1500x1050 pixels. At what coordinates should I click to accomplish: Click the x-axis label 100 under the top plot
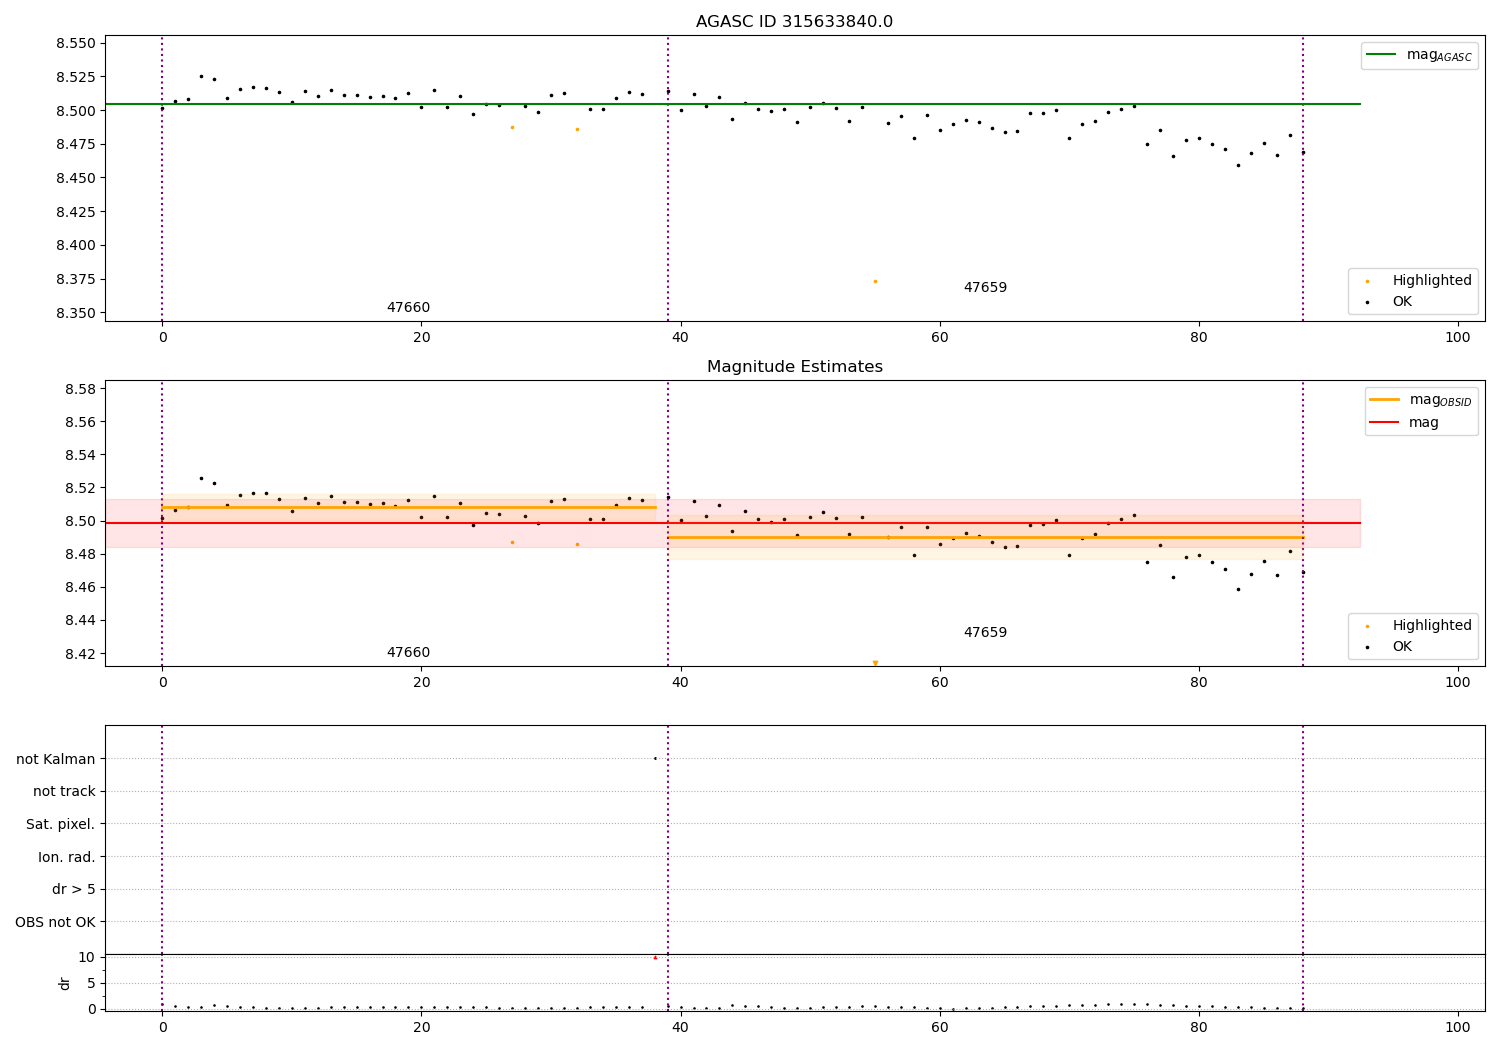(1458, 338)
